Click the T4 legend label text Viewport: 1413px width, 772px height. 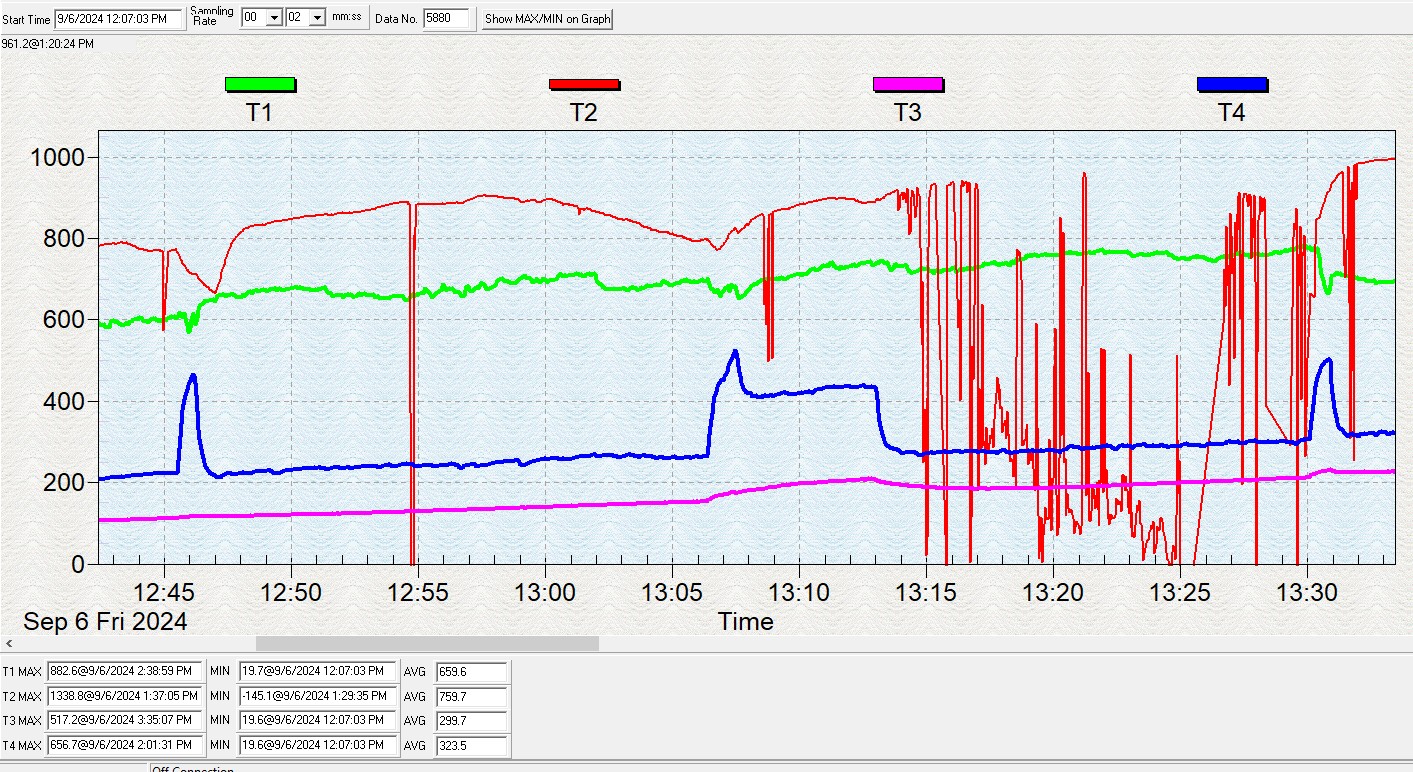coord(1231,113)
